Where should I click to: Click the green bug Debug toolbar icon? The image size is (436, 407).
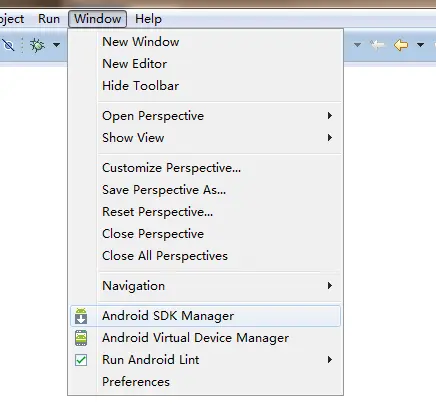pos(37,45)
